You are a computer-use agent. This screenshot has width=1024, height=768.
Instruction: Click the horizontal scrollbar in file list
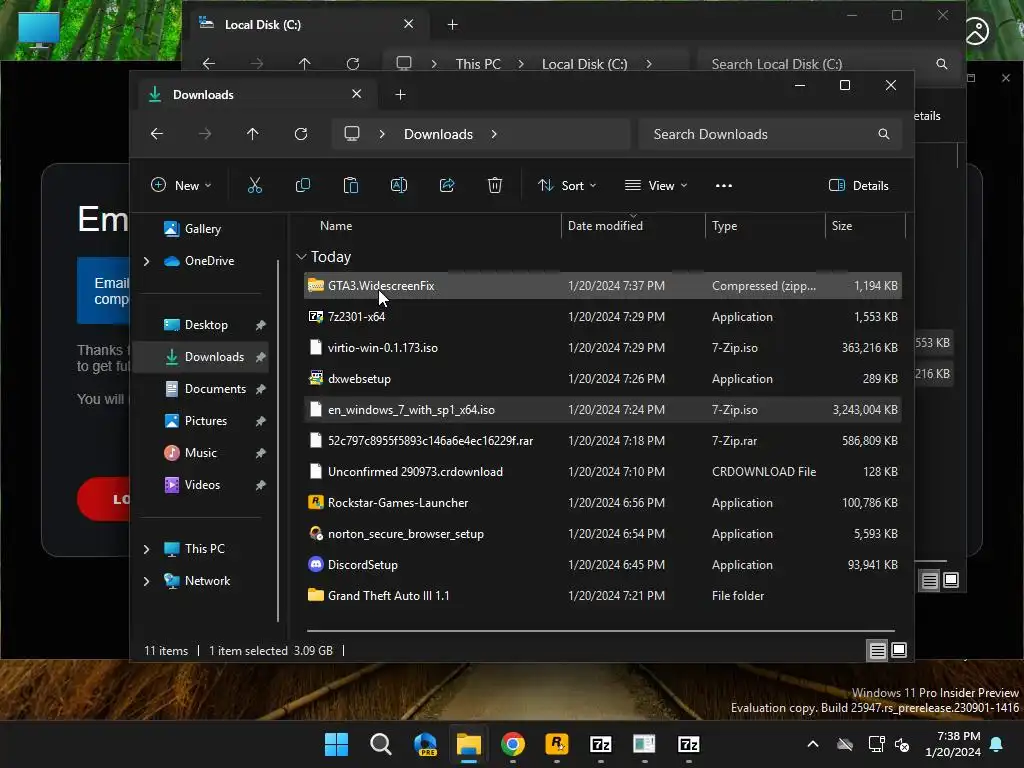coord(600,631)
